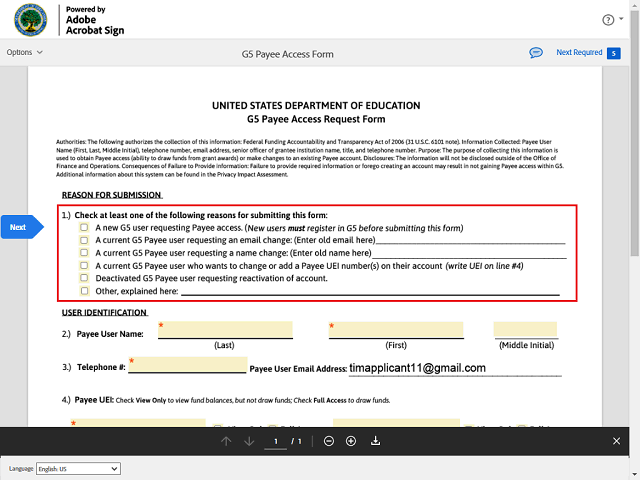Click the zoom out minus icon
Image resolution: width=640 pixels, height=480 pixels.
329,441
